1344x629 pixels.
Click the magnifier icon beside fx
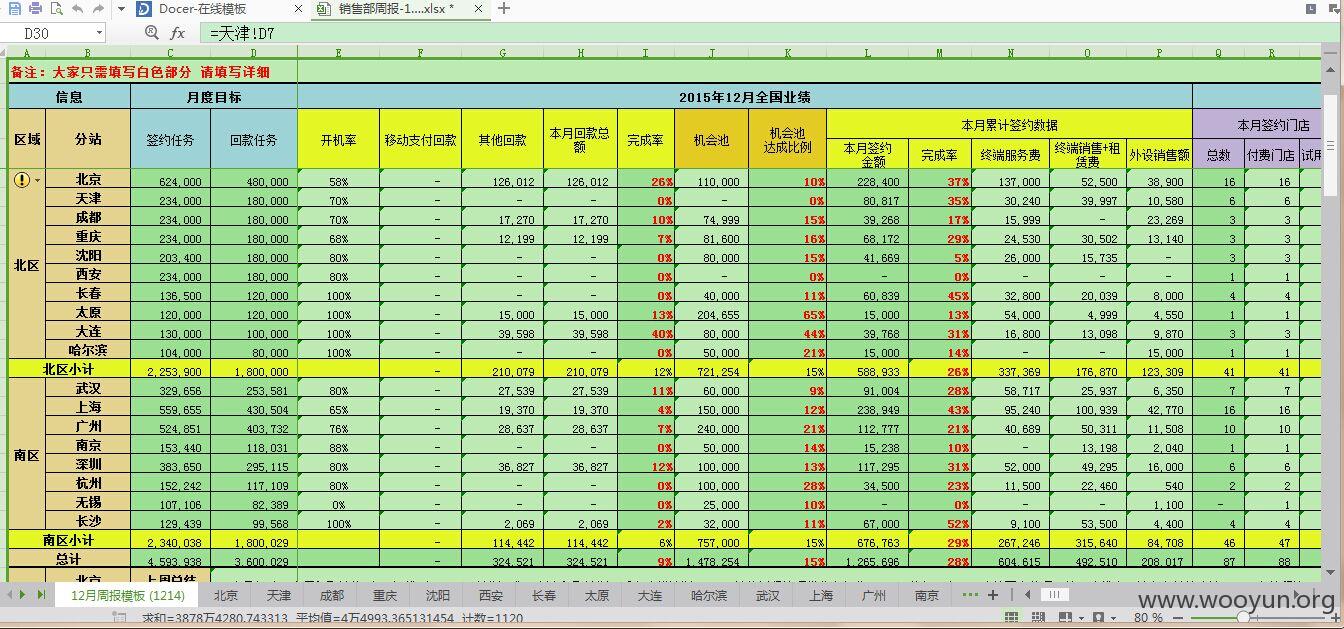[152, 33]
